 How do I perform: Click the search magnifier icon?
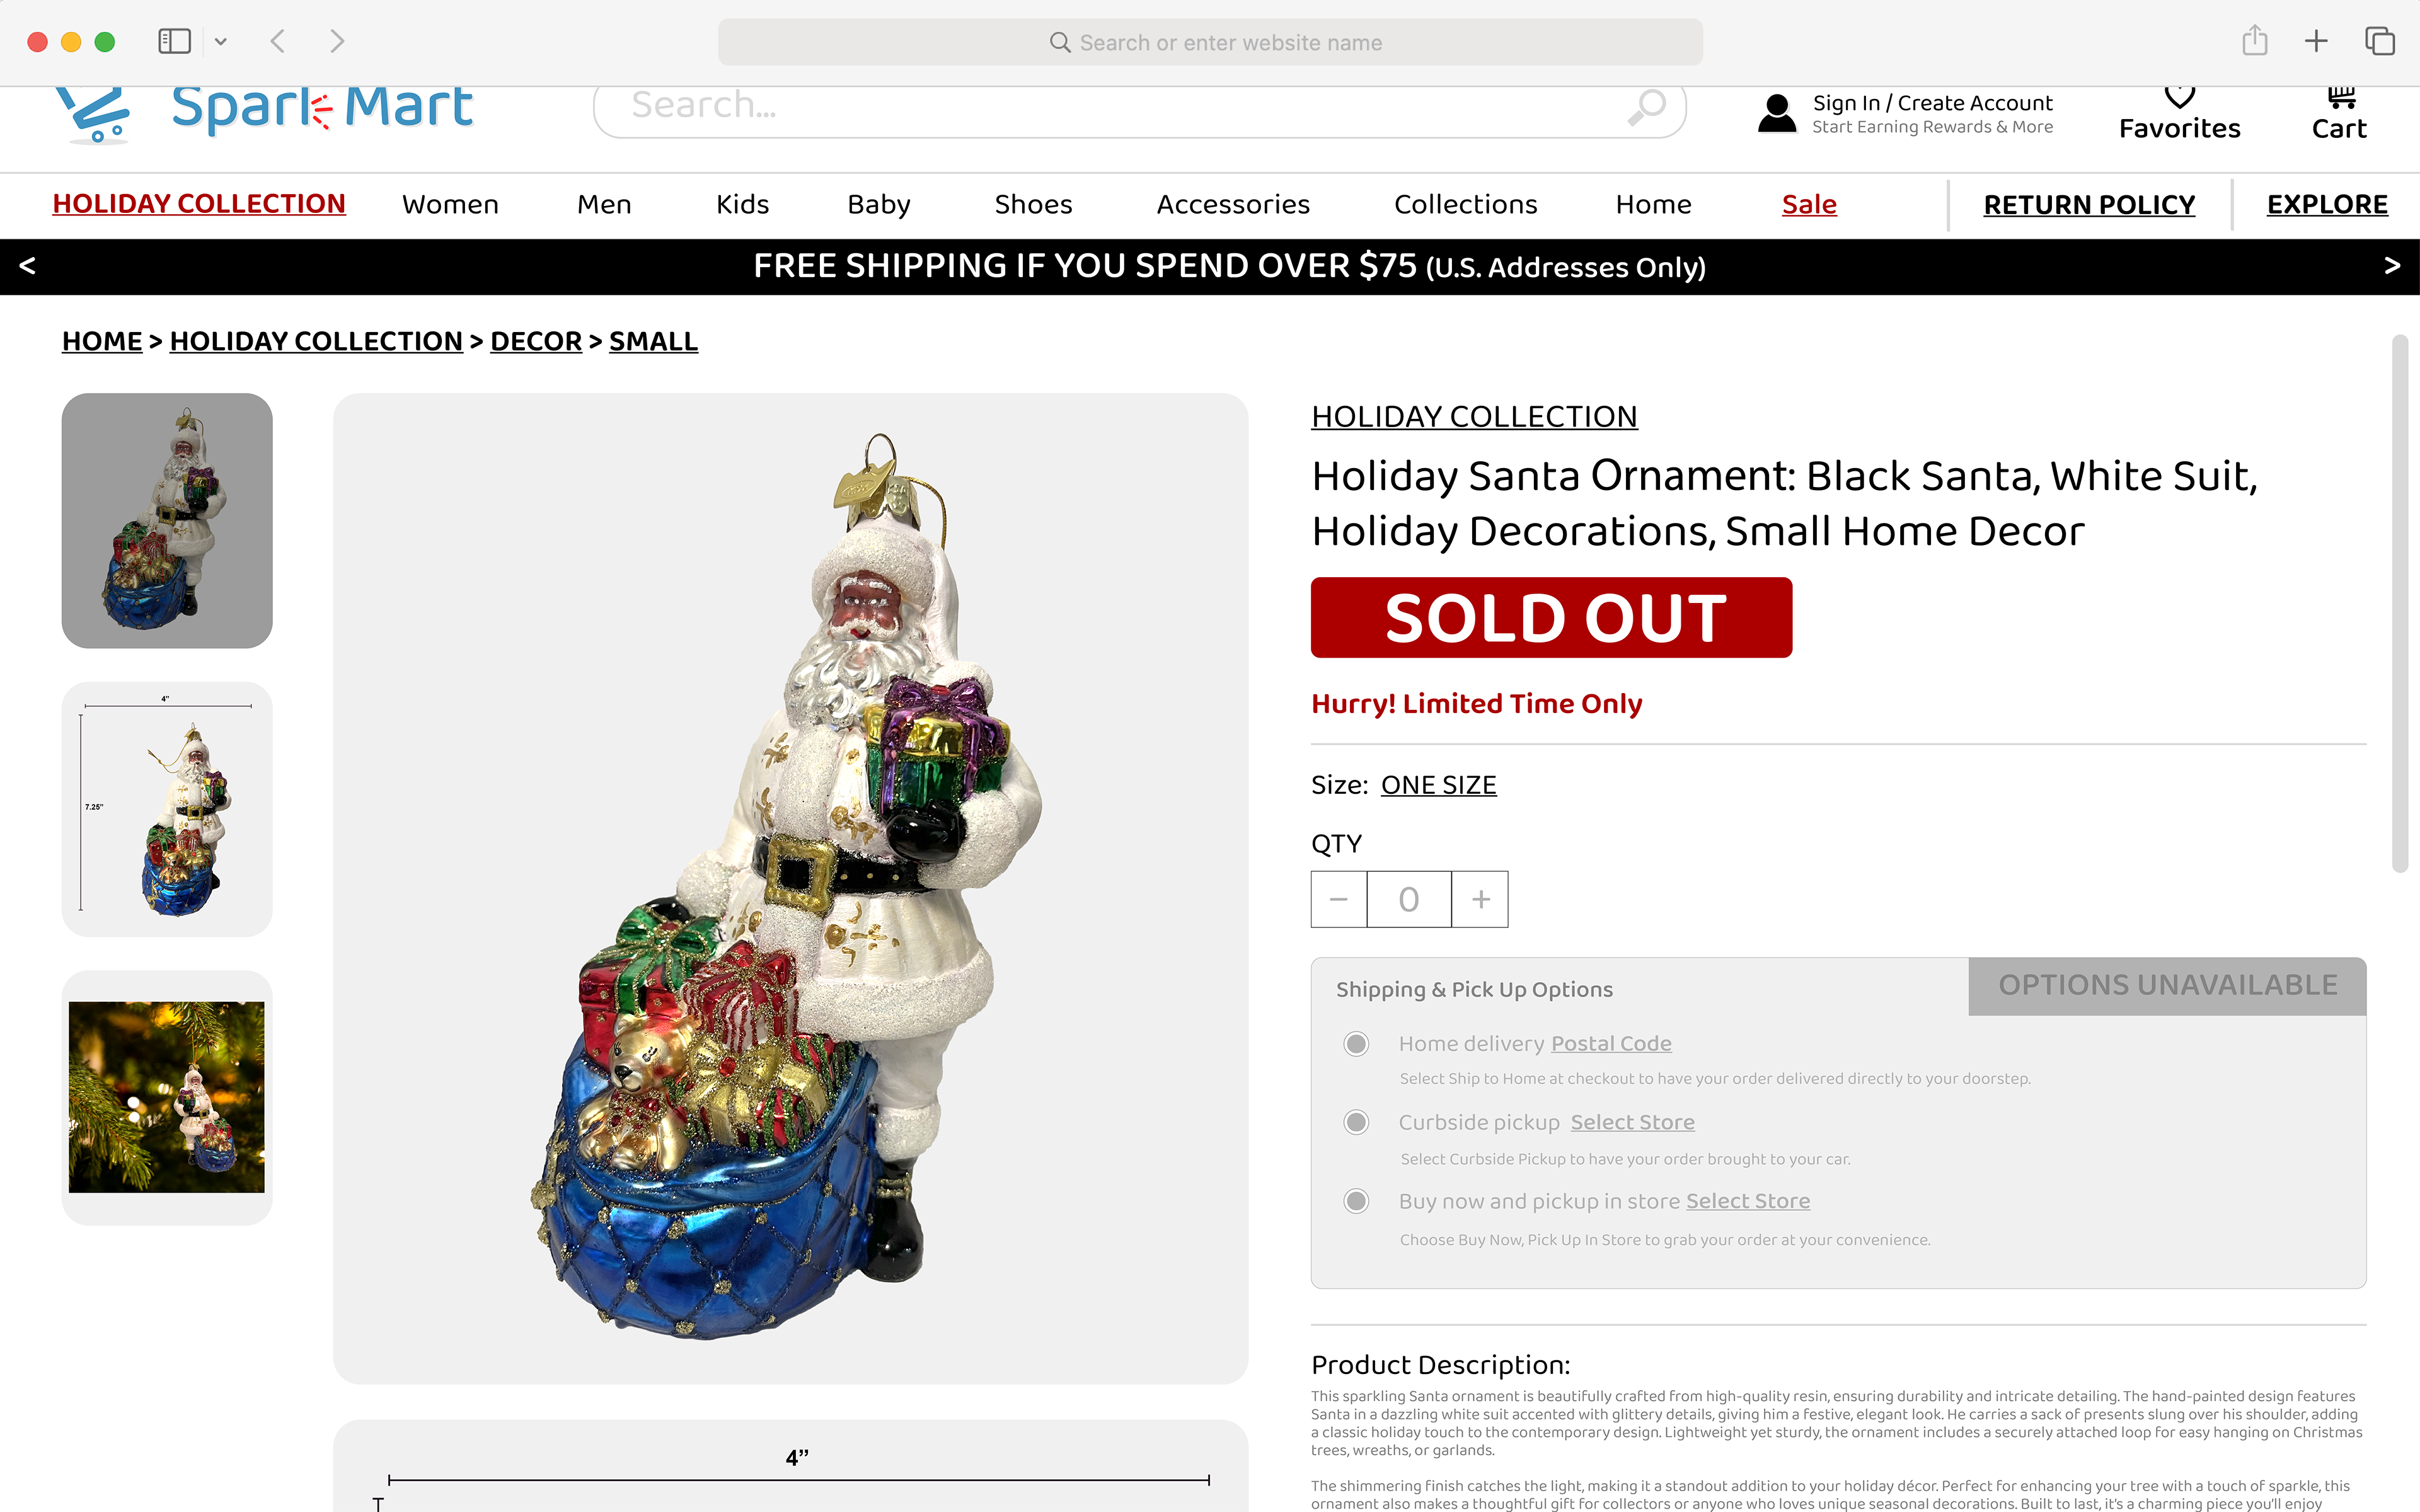tap(1647, 106)
